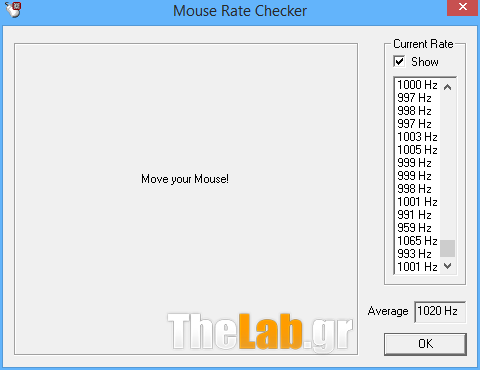Click the rate list scroll up arrow

(x=448, y=87)
